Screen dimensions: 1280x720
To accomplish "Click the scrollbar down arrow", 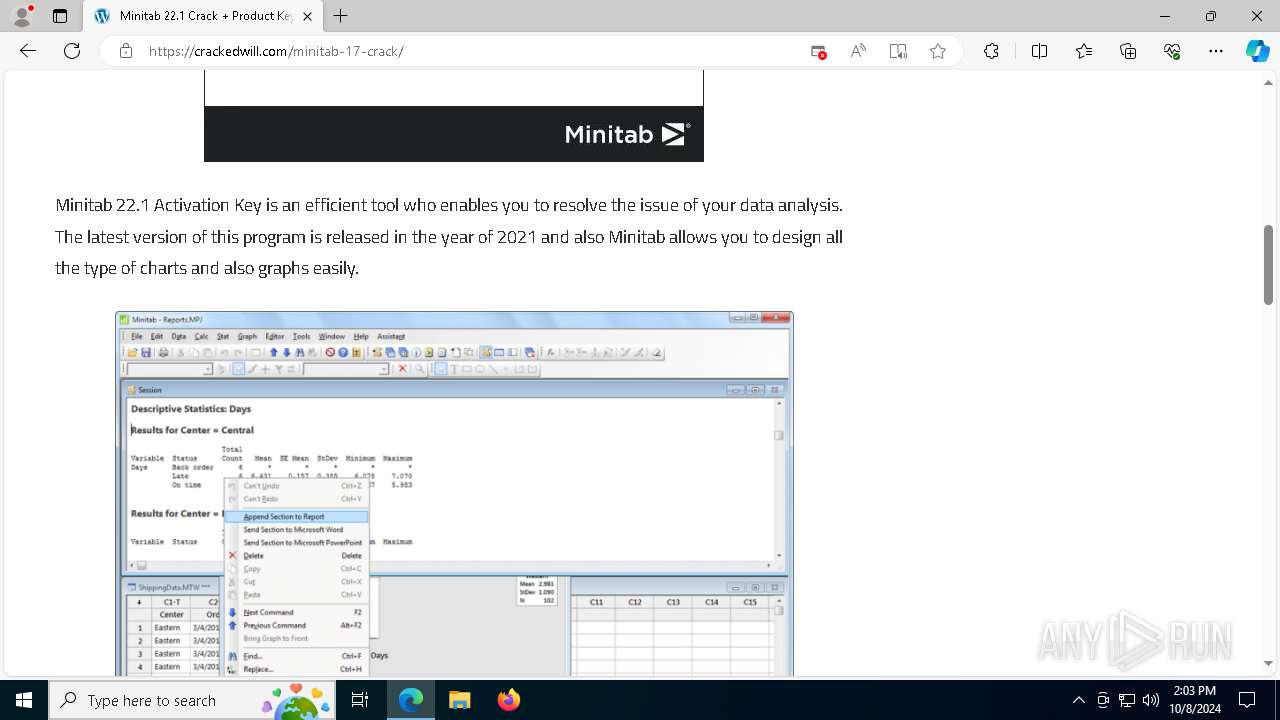I will click(1269, 664).
